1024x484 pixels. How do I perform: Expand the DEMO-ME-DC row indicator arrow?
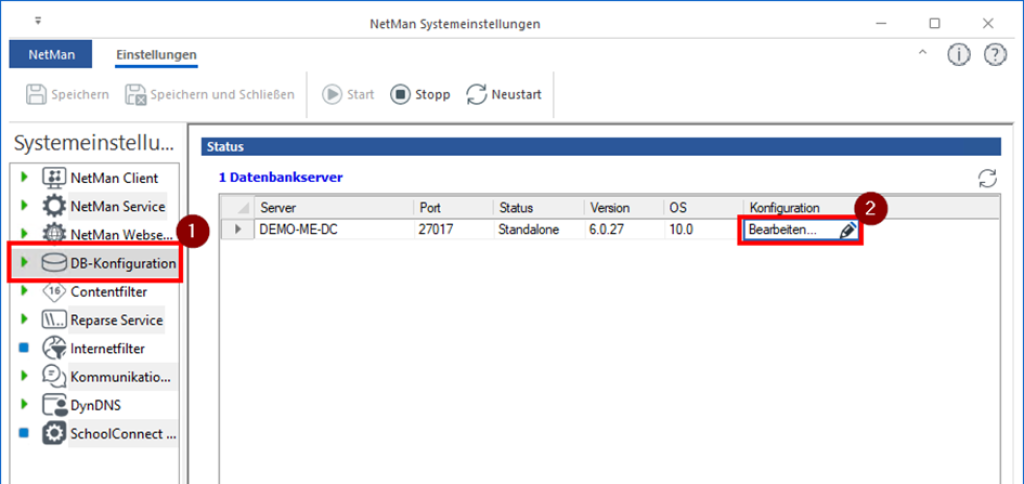point(238,230)
